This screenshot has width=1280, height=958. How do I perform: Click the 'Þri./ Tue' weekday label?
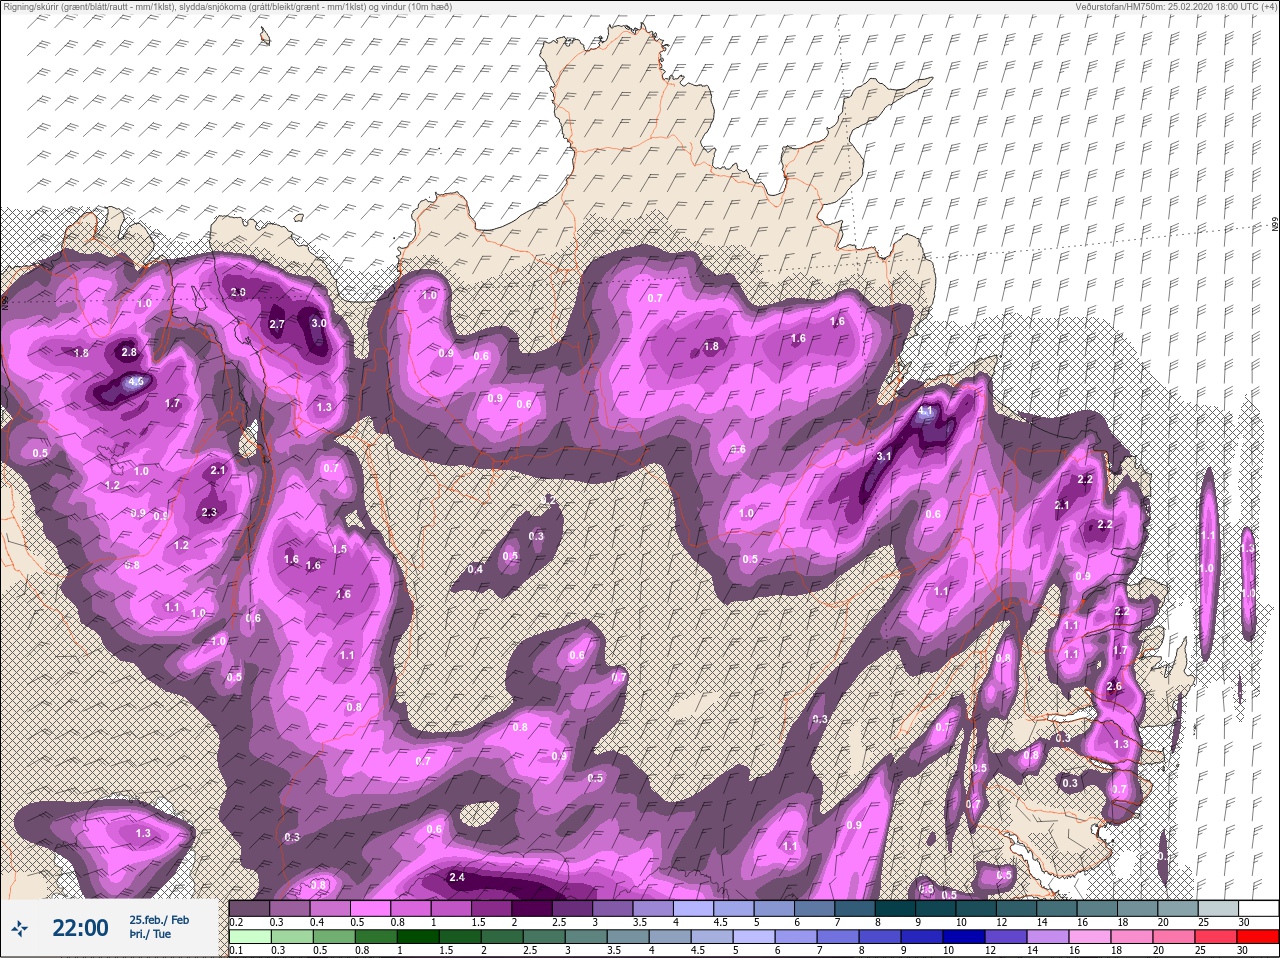[x=150, y=935]
